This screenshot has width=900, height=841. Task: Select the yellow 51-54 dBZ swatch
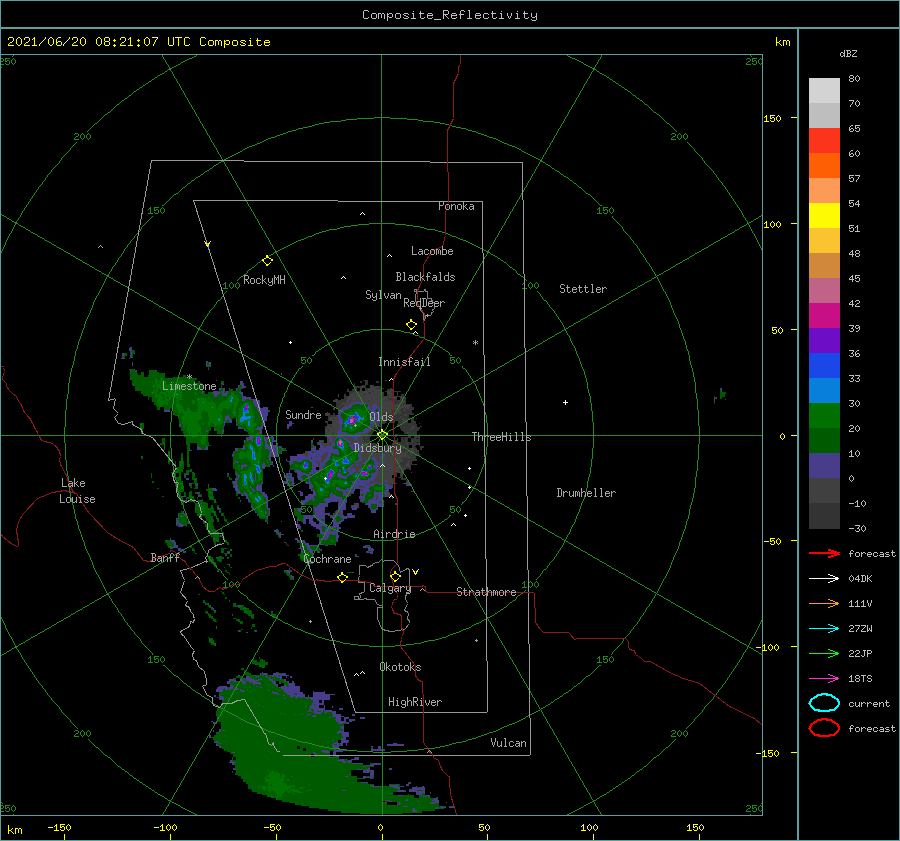[824, 216]
